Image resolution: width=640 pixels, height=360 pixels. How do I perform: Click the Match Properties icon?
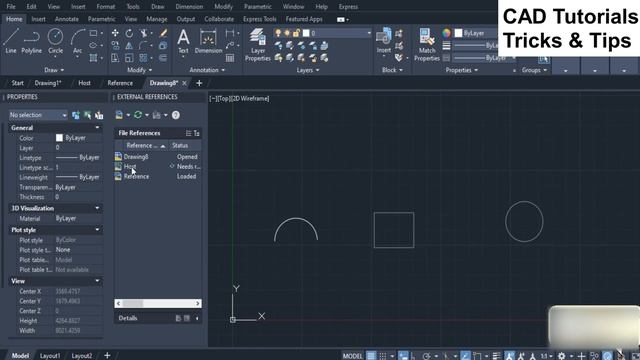click(x=427, y=44)
